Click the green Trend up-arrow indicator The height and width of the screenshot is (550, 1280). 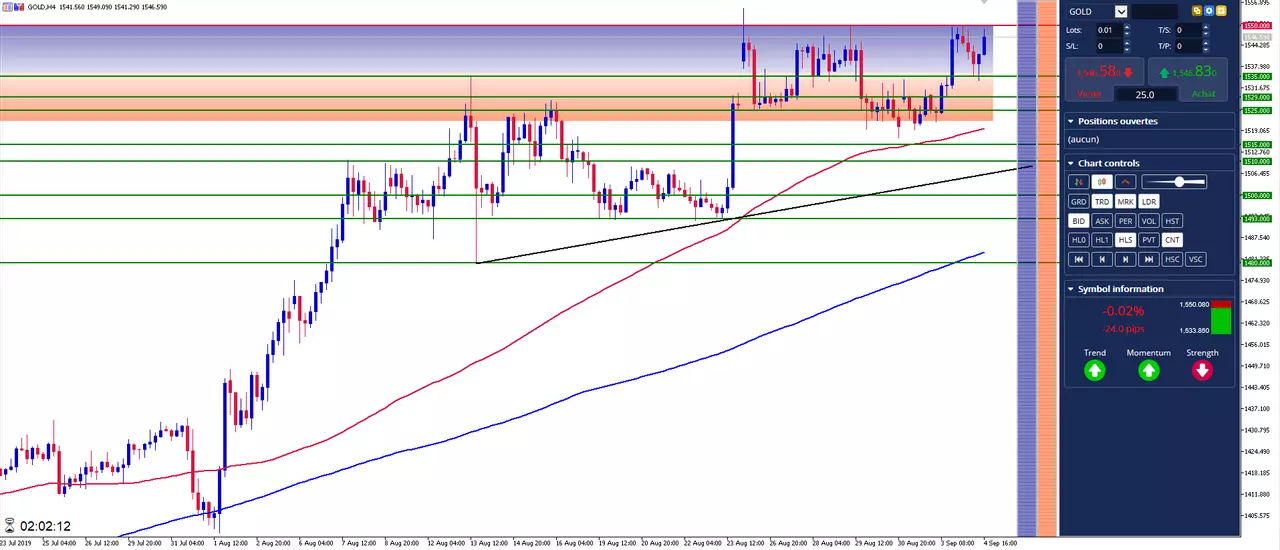click(1095, 370)
